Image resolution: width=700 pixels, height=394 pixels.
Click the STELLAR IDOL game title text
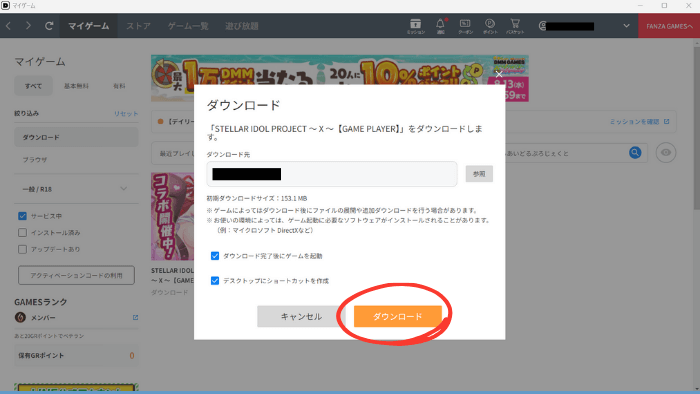click(x=172, y=275)
